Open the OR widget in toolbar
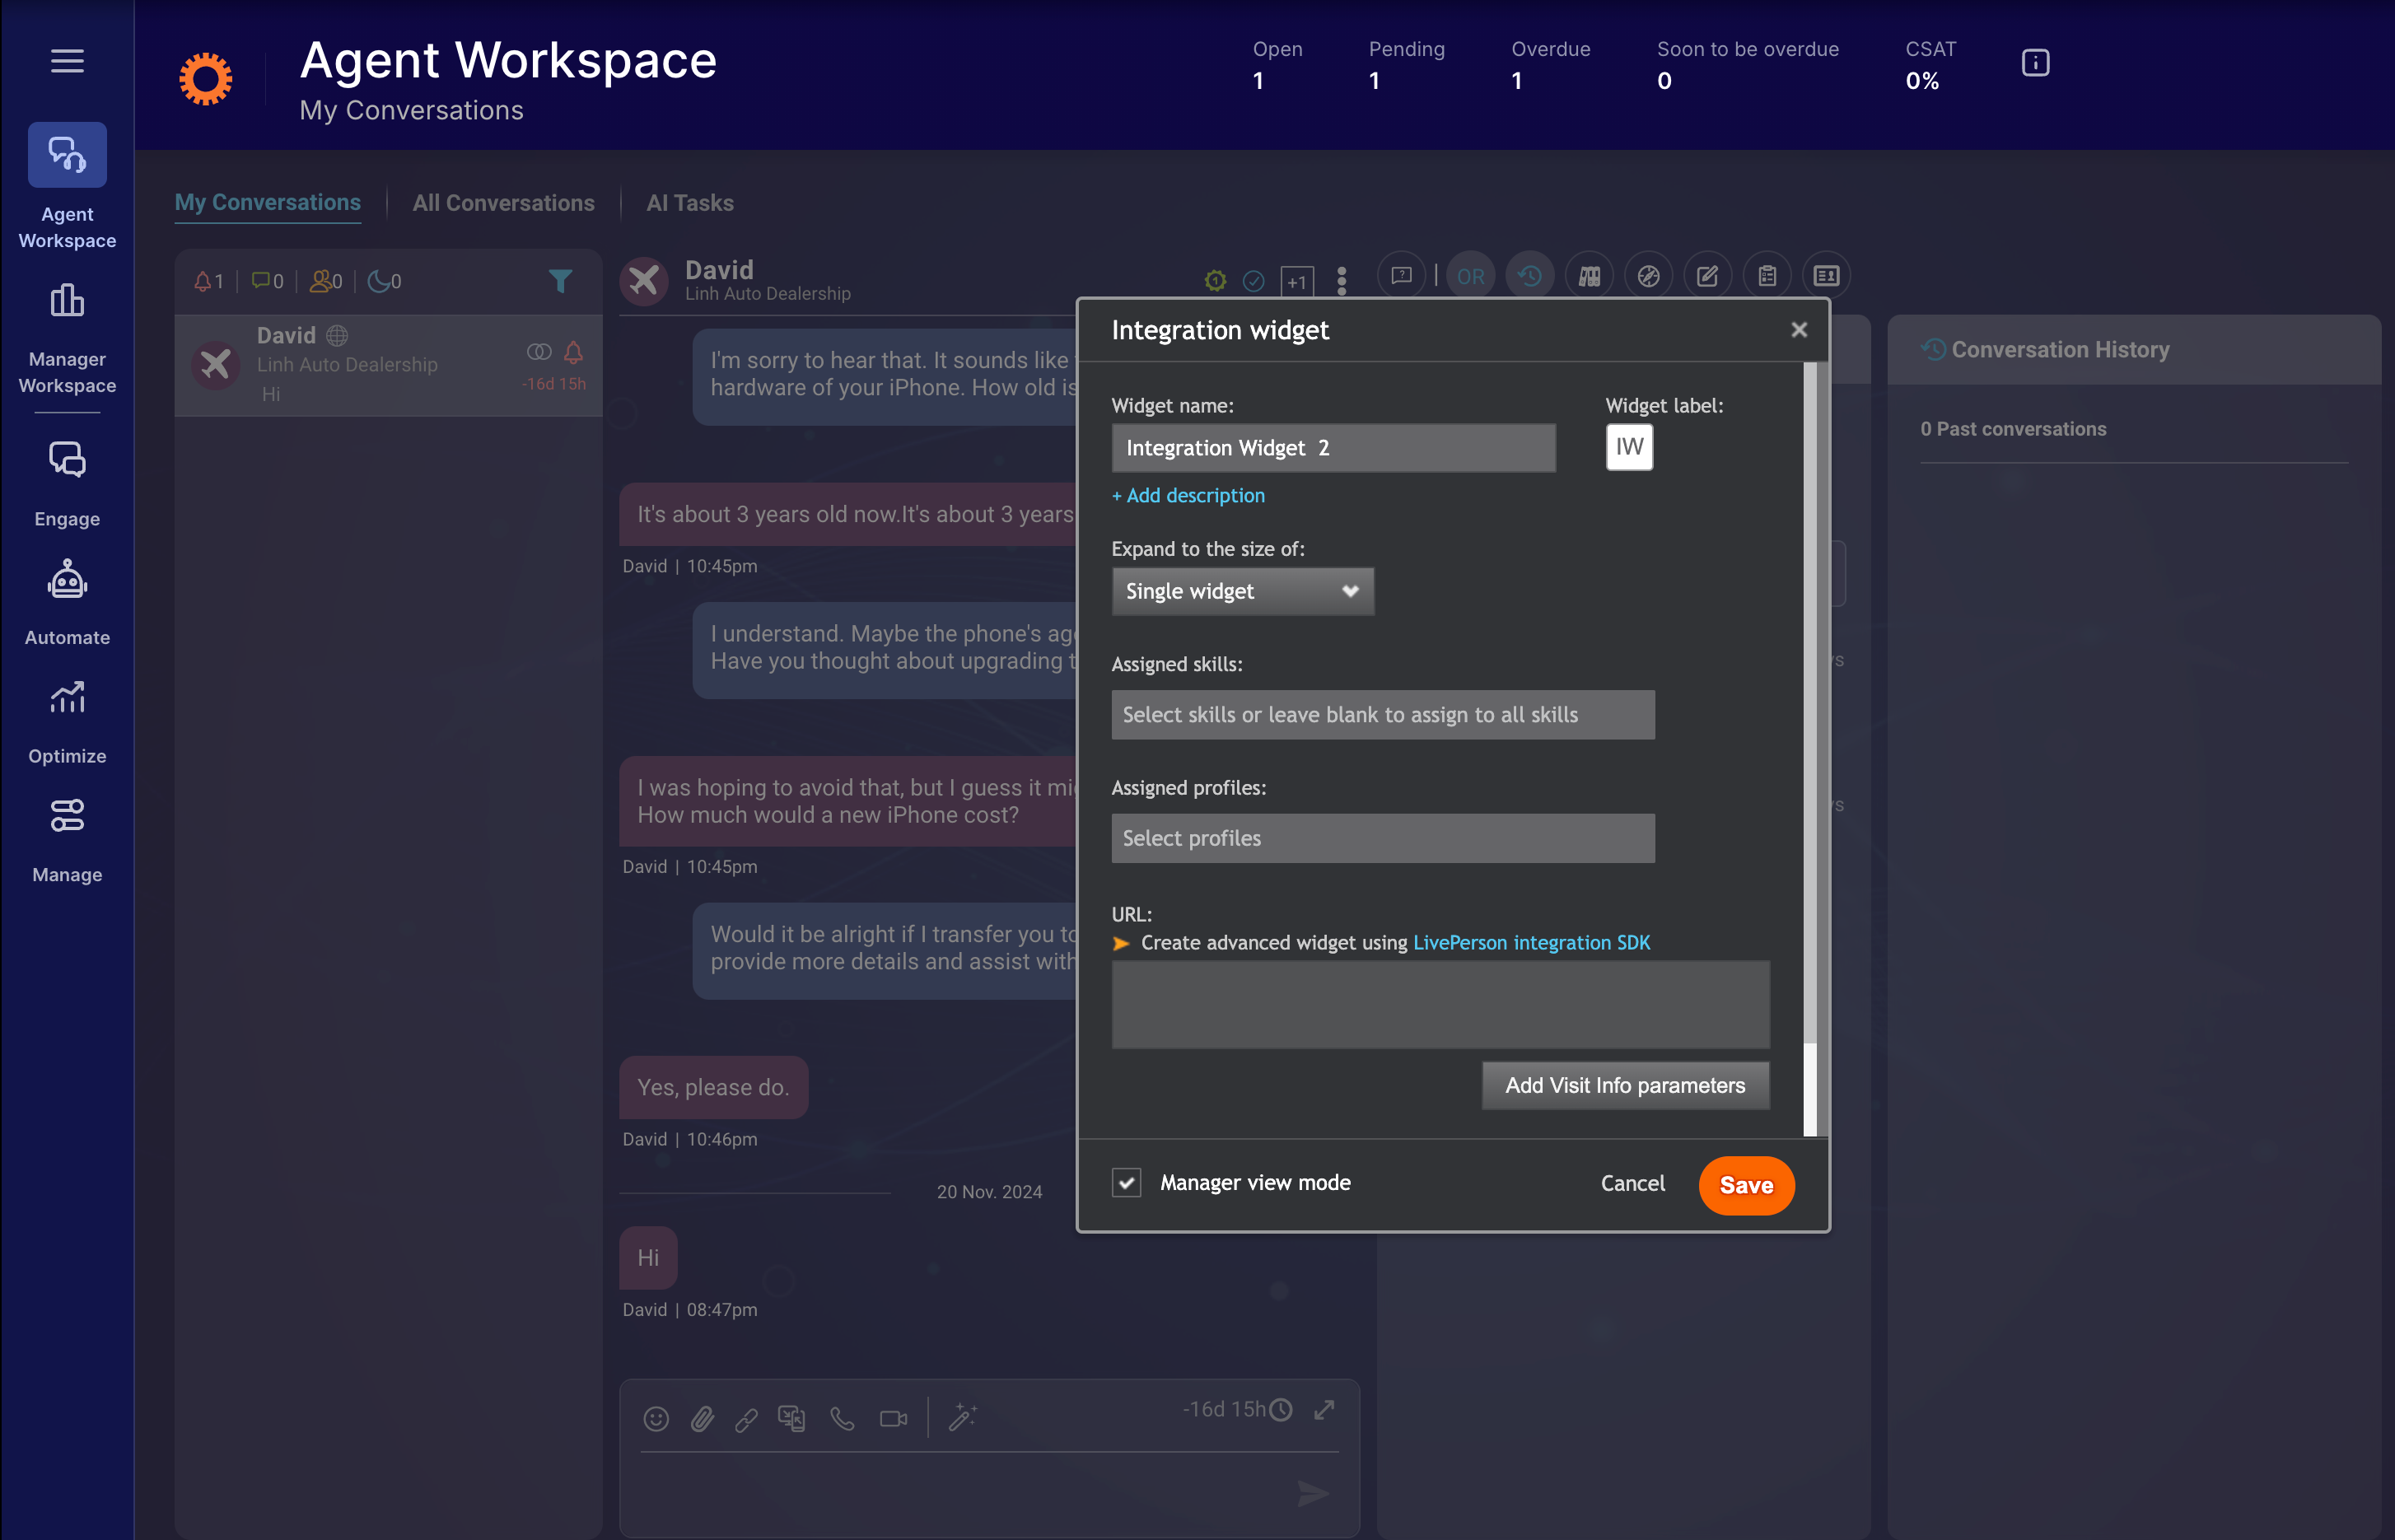 pyautogui.click(x=1470, y=276)
